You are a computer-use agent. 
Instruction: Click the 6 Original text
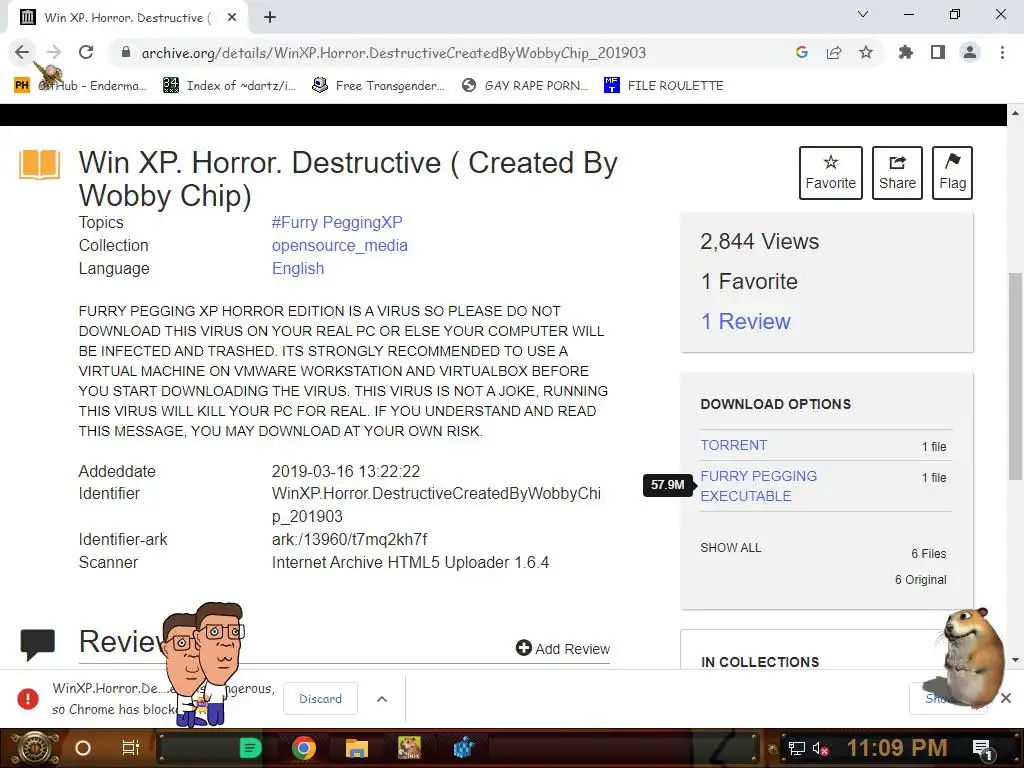[x=920, y=580]
